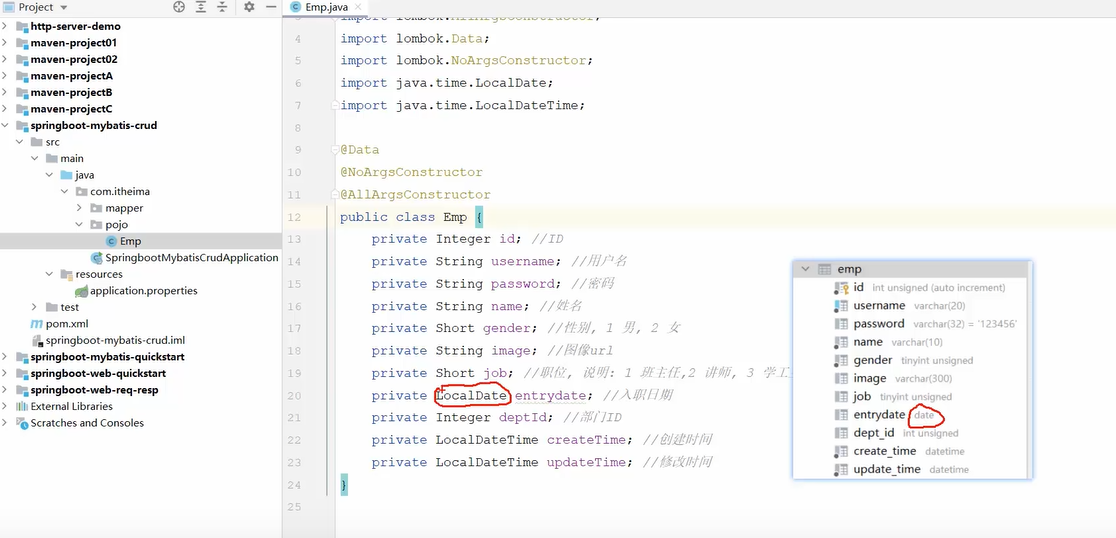Viewport: 1116px width, 538px height.
Task: Click External Libraries bar-chart icon
Action: [21, 406]
